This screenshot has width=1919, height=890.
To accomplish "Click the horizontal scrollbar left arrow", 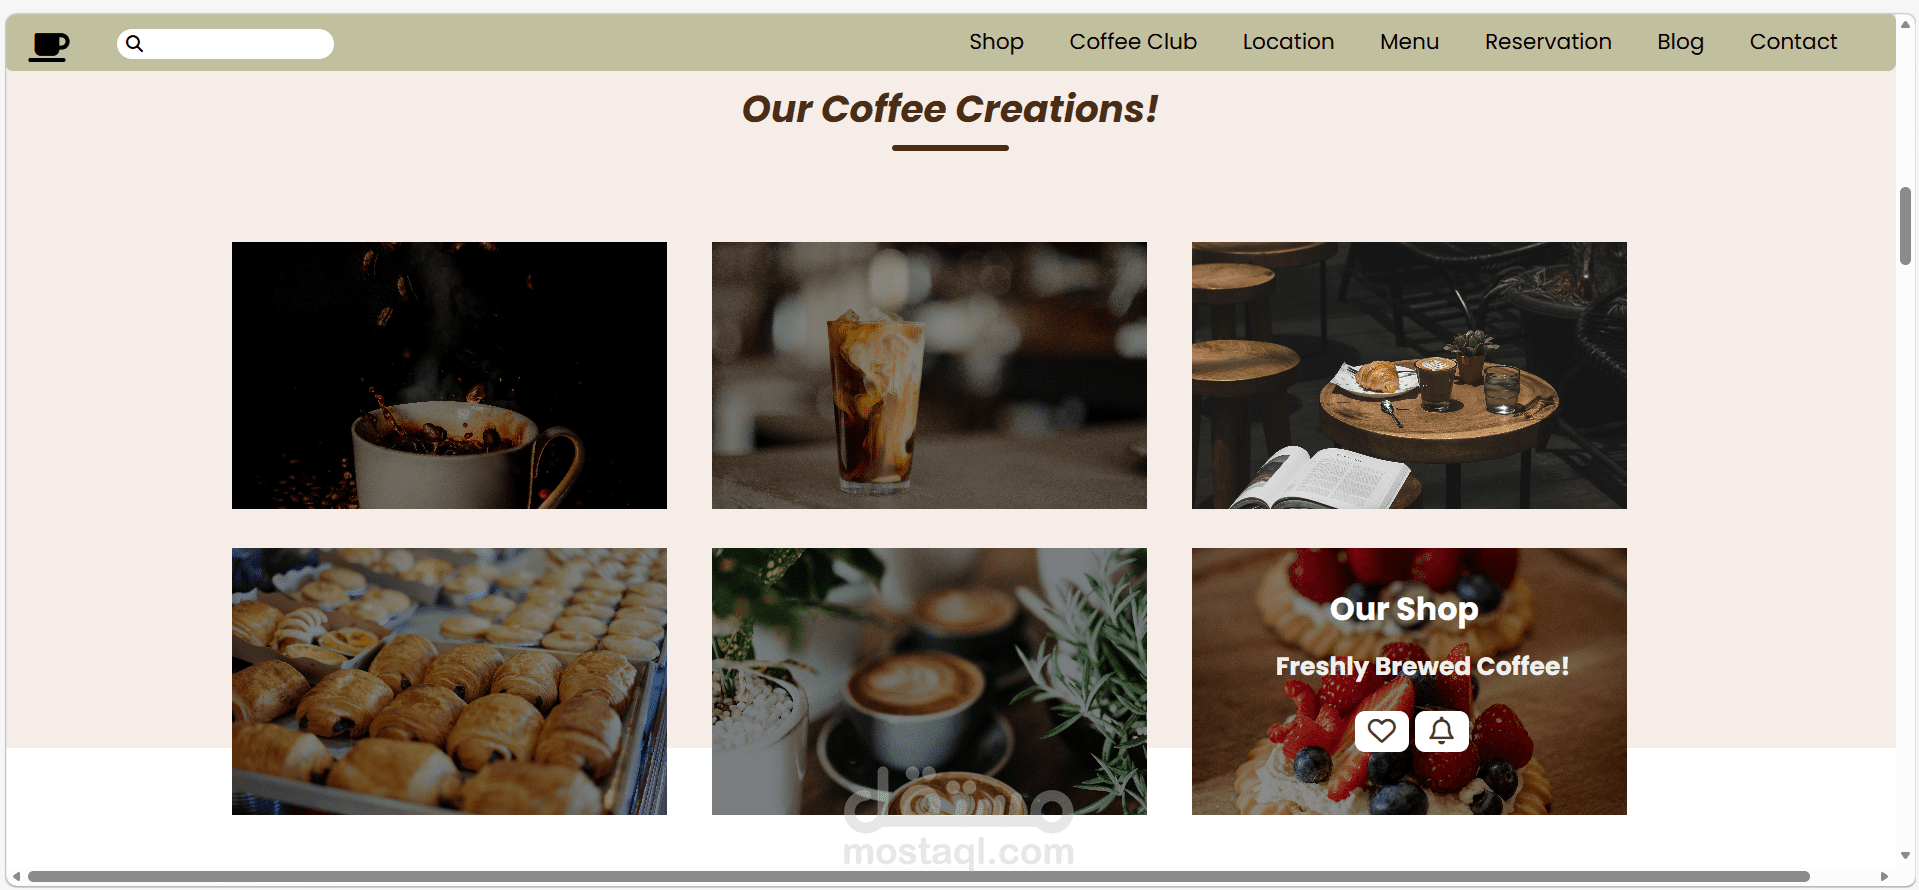I will pos(16,877).
